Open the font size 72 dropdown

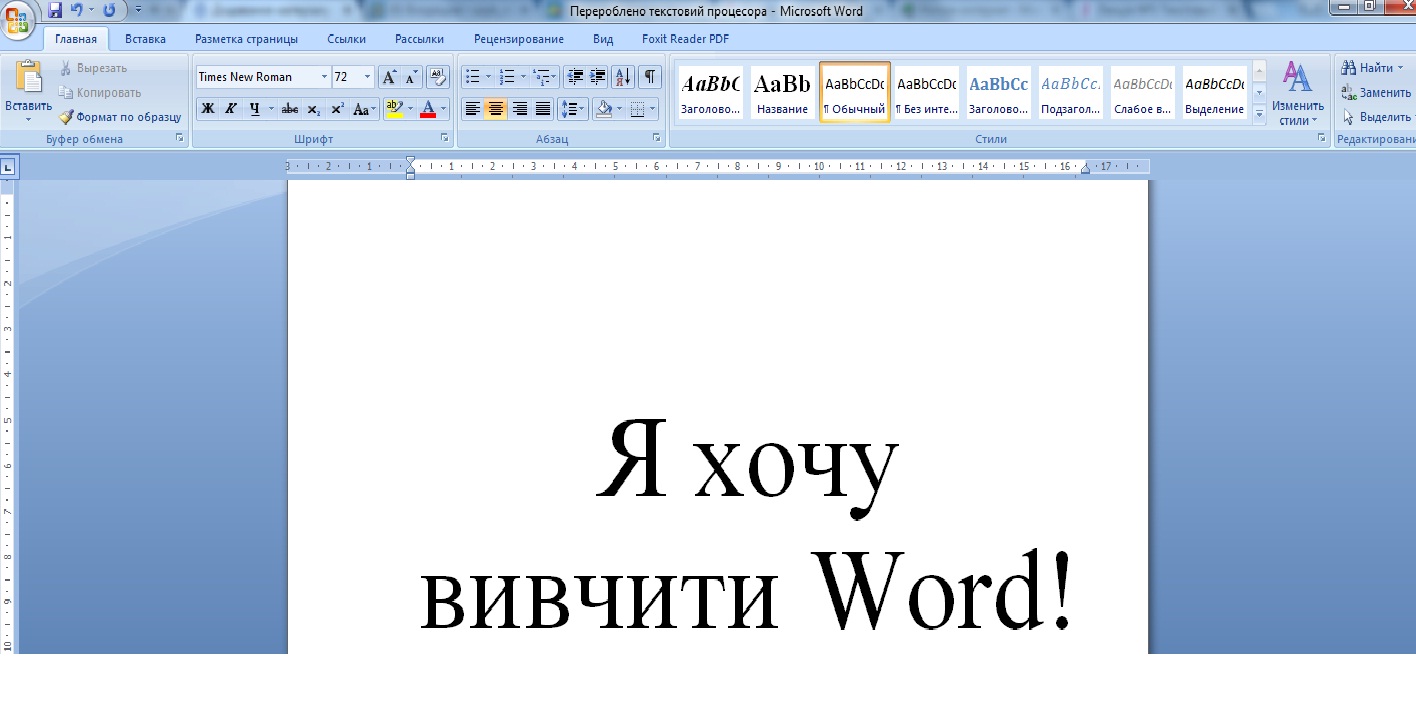pyautogui.click(x=368, y=77)
